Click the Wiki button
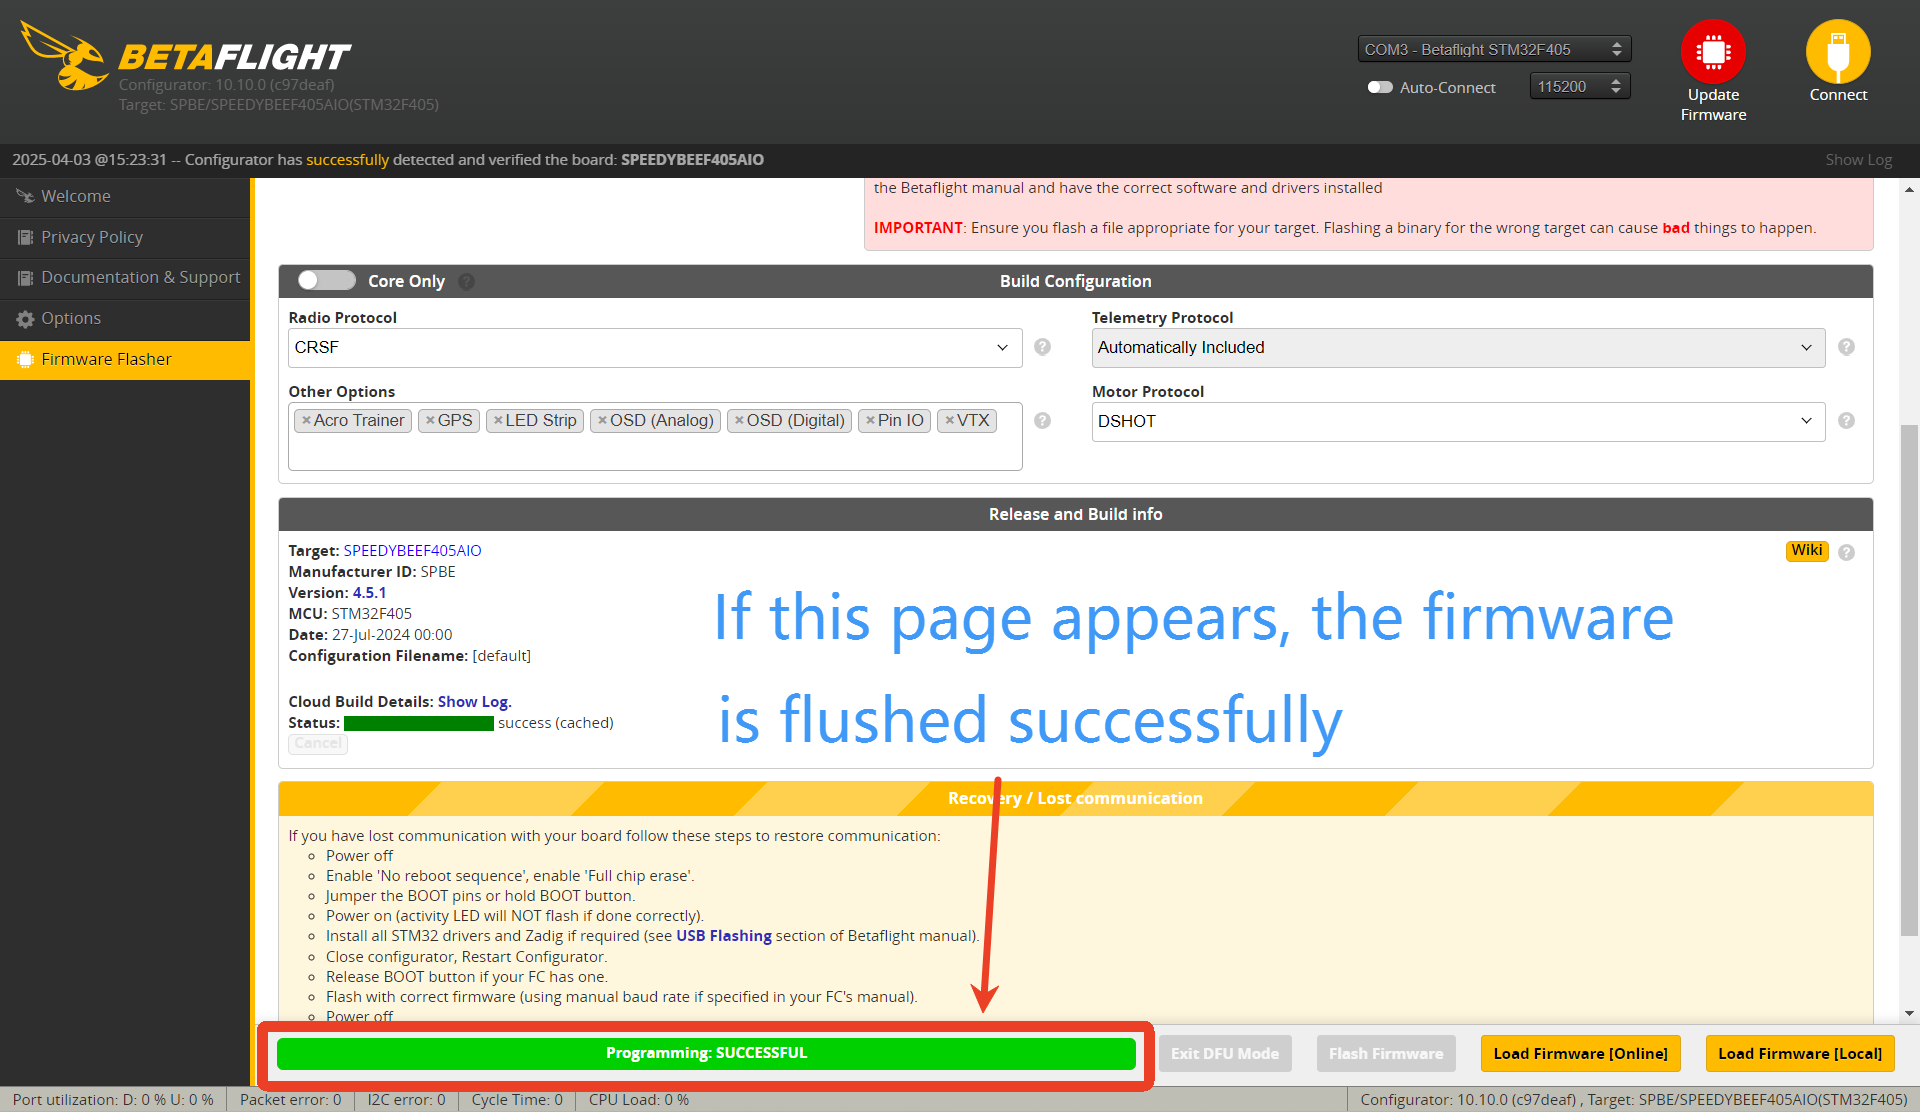The image size is (1920, 1112). tap(1806, 551)
